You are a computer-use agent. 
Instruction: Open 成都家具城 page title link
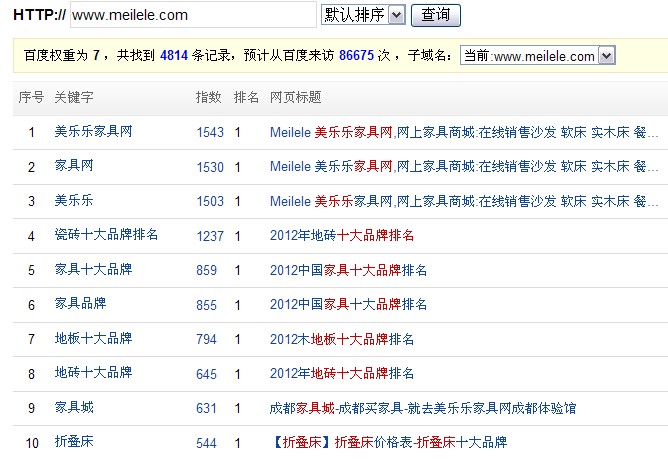pos(422,408)
